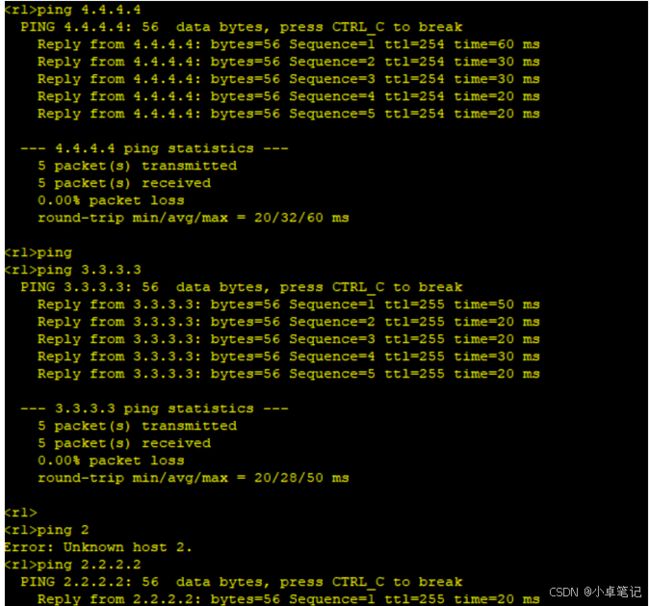Click the '3.3.3.3 ping statistics' heading
Viewport: 650px width, 606px height.
154,409
